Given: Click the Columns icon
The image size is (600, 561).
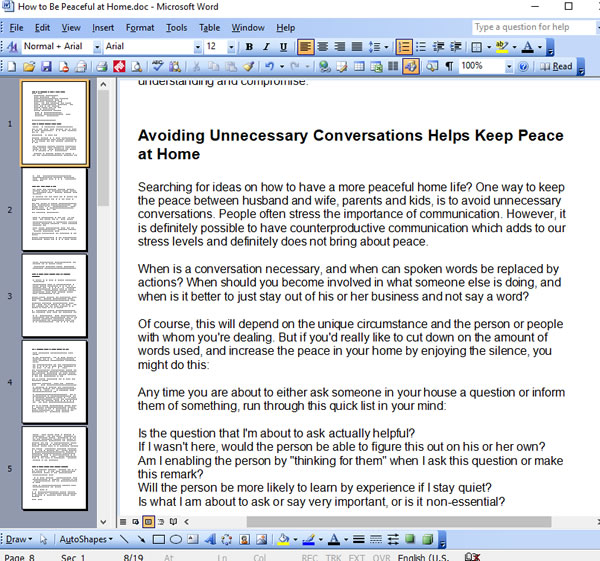Looking at the screenshot, I should click(x=393, y=67).
